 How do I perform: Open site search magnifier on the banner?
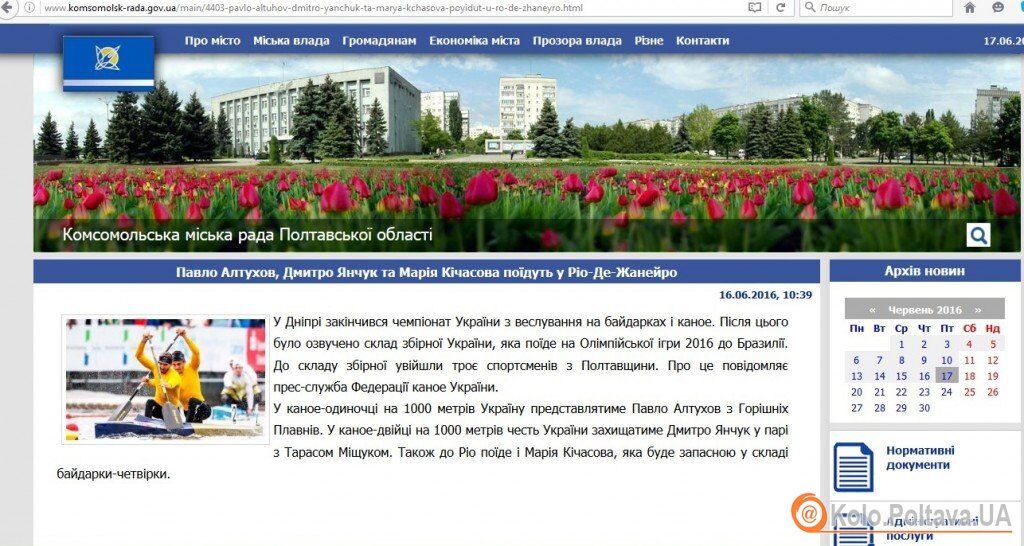[978, 235]
